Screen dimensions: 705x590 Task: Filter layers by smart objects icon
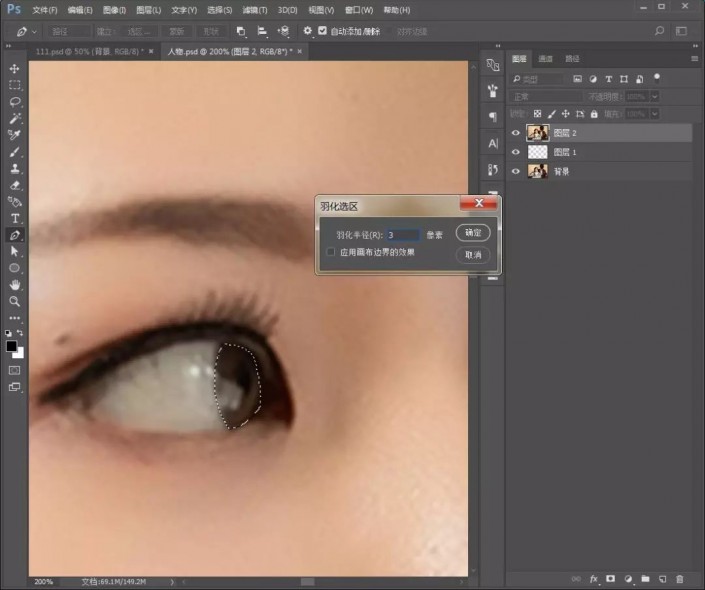click(x=639, y=79)
